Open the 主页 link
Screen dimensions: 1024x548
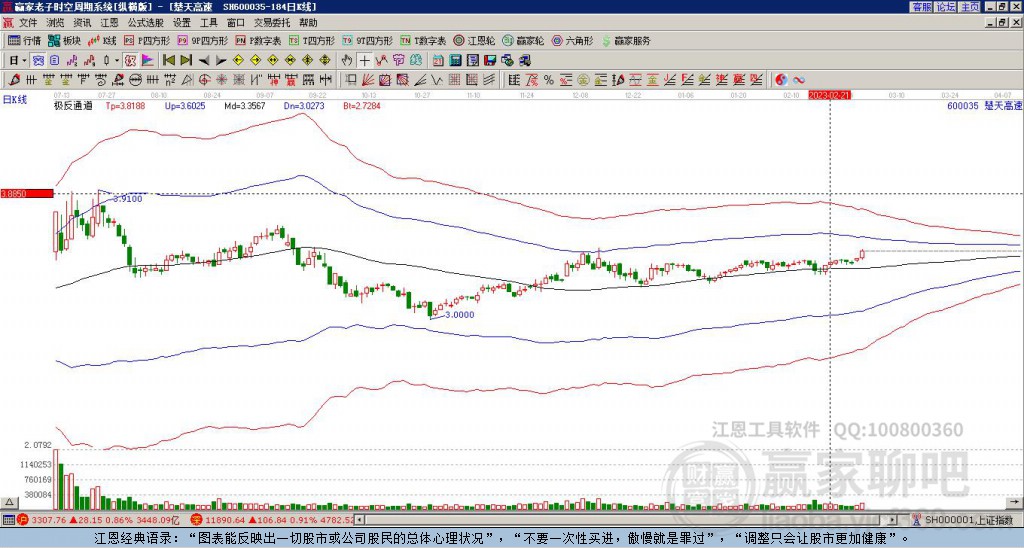(969, 7)
